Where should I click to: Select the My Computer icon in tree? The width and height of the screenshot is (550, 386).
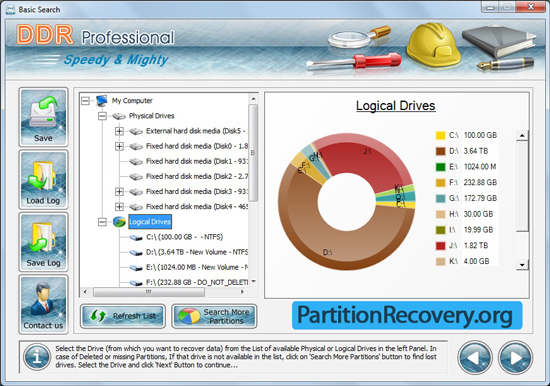(x=102, y=100)
